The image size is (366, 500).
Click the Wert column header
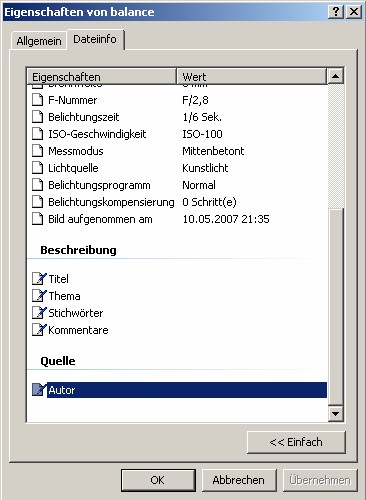(x=251, y=77)
